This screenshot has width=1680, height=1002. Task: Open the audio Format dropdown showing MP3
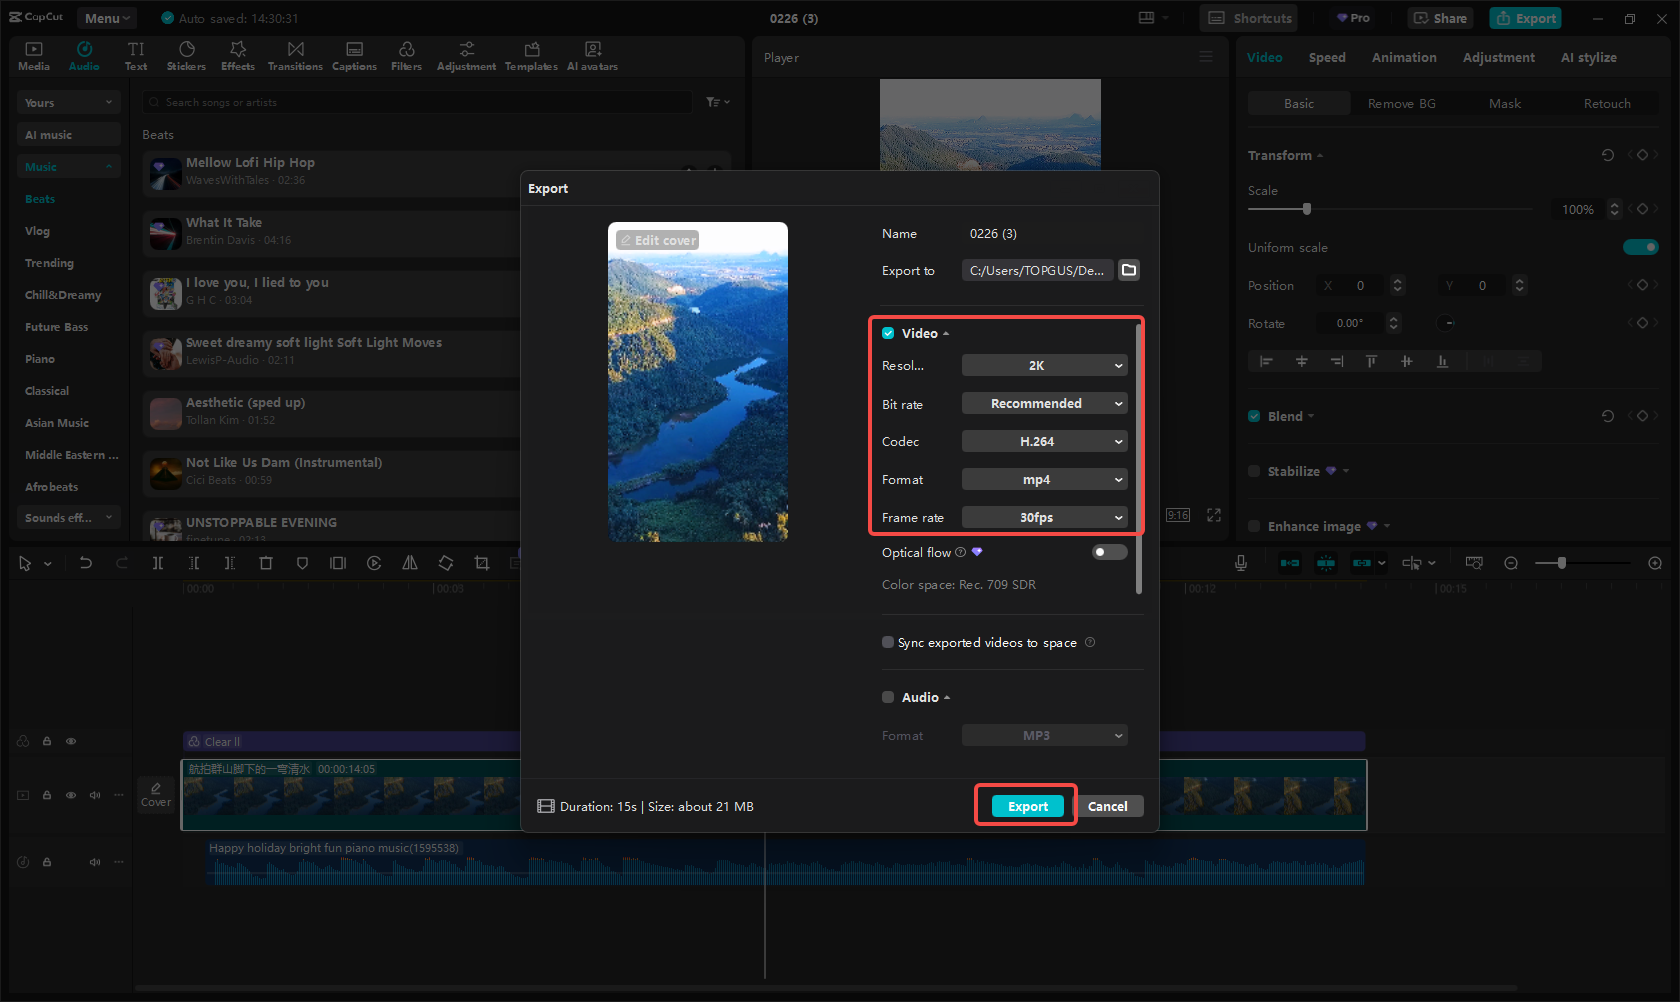point(1044,735)
